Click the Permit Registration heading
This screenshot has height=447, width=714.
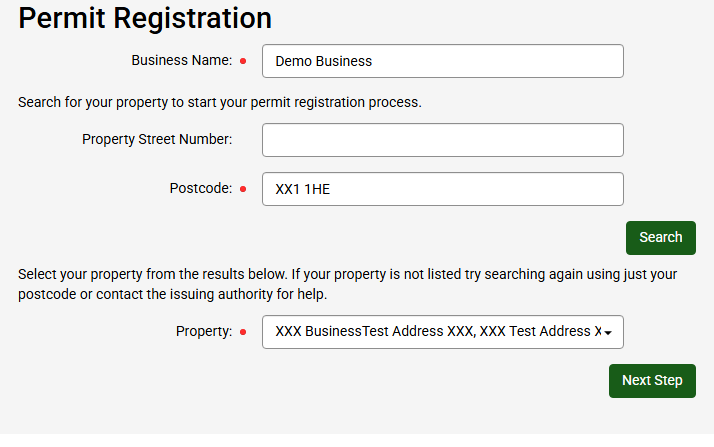[x=145, y=17]
